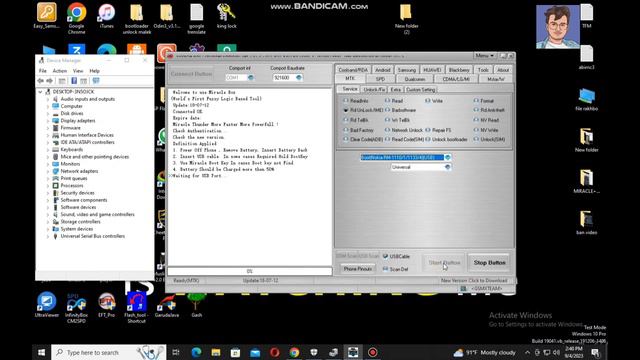Launch the EFT_Pro desktop icon
The image size is (640, 360).
click(x=107, y=305)
